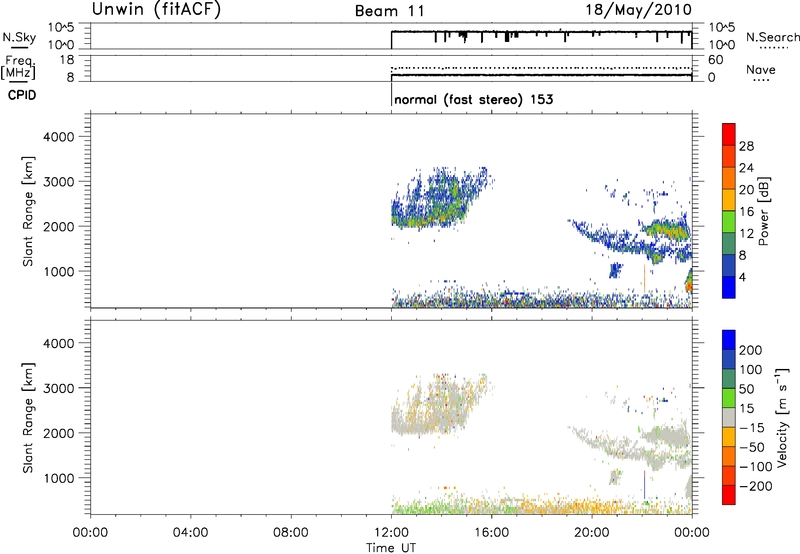Select the 'Beam 11' header label
Viewport: 800px width, 554px height.
(x=390, y=11)
